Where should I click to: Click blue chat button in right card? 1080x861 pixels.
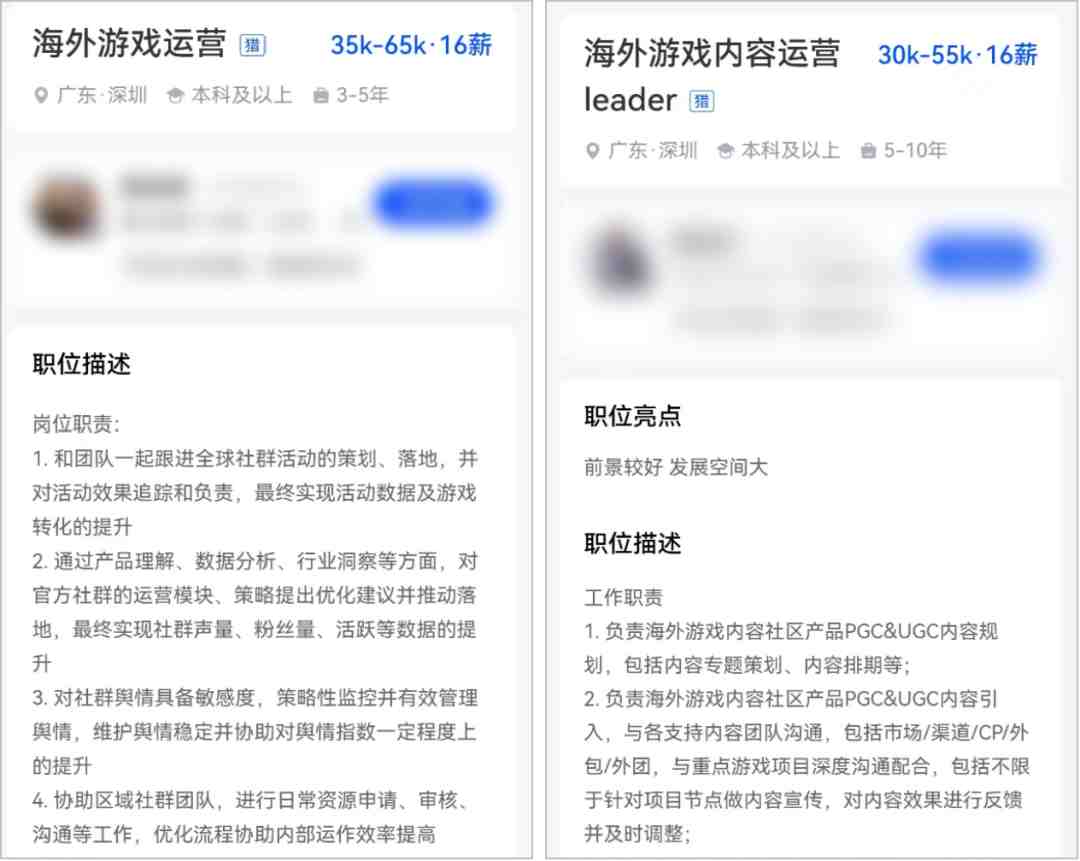(x=978, y=258)
